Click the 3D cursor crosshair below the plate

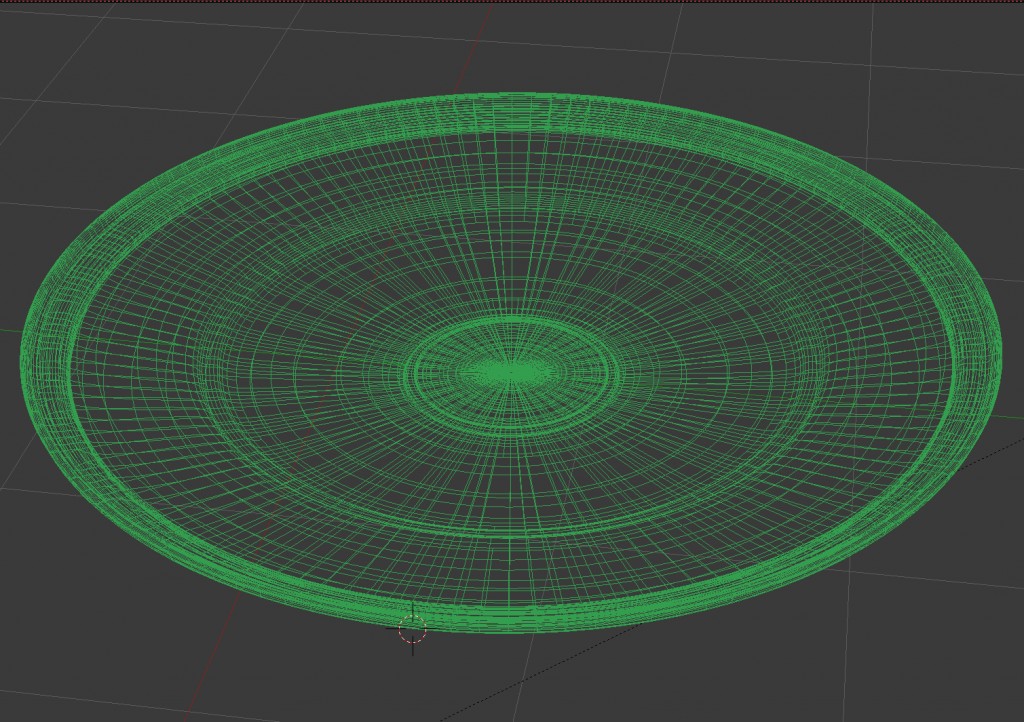coord(412,630)
